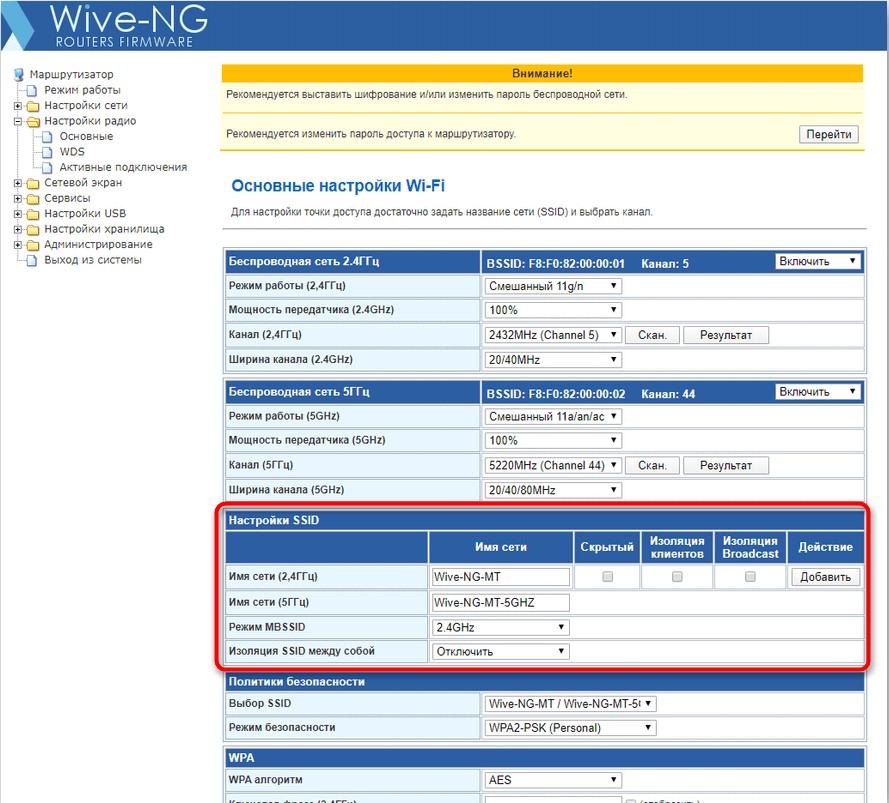The width and height of the screenshot is (889, 803).
Task: Click the folder icon beside Сетевой экран
Action: [x=33, y=183]
